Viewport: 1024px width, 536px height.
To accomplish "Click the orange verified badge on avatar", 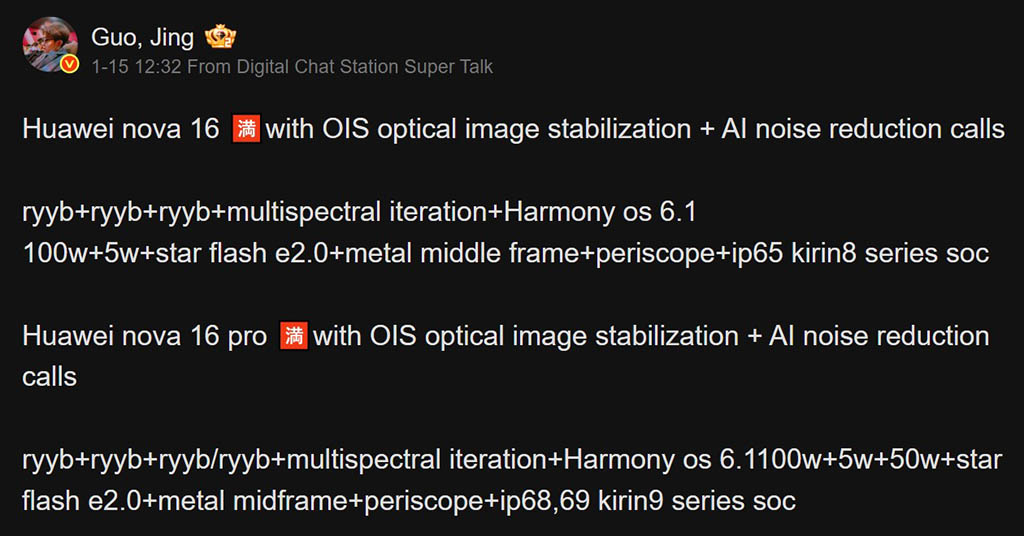I will click(69, 65).
